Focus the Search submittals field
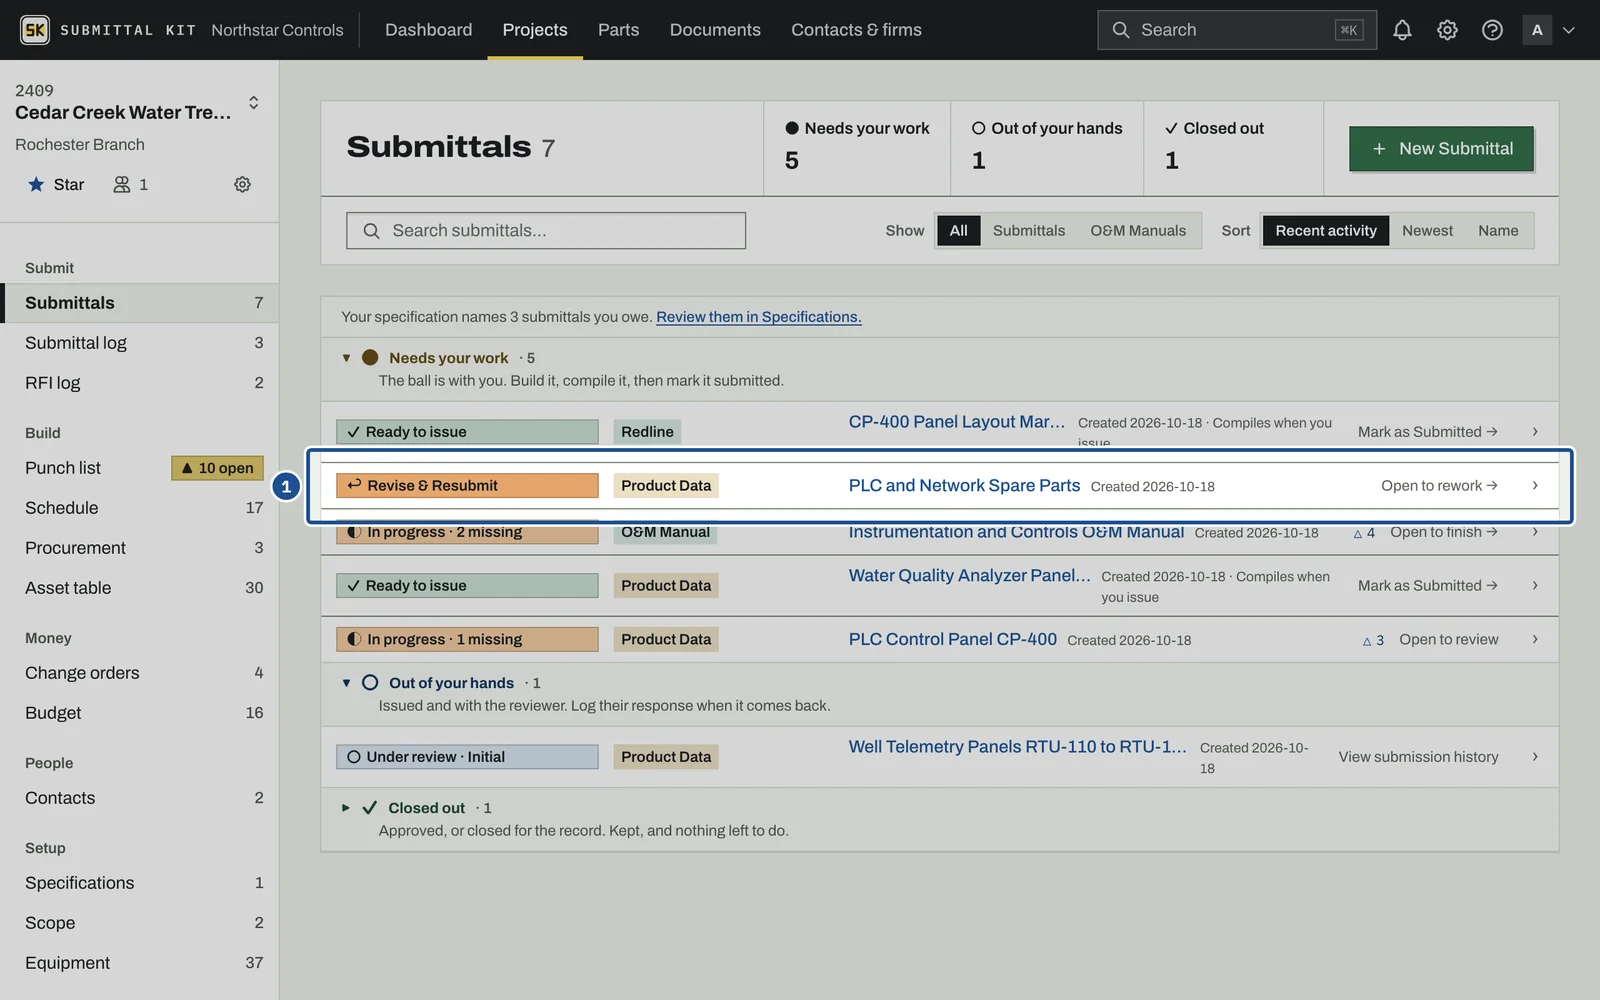 pyautogui.click(x=546, y=231)
